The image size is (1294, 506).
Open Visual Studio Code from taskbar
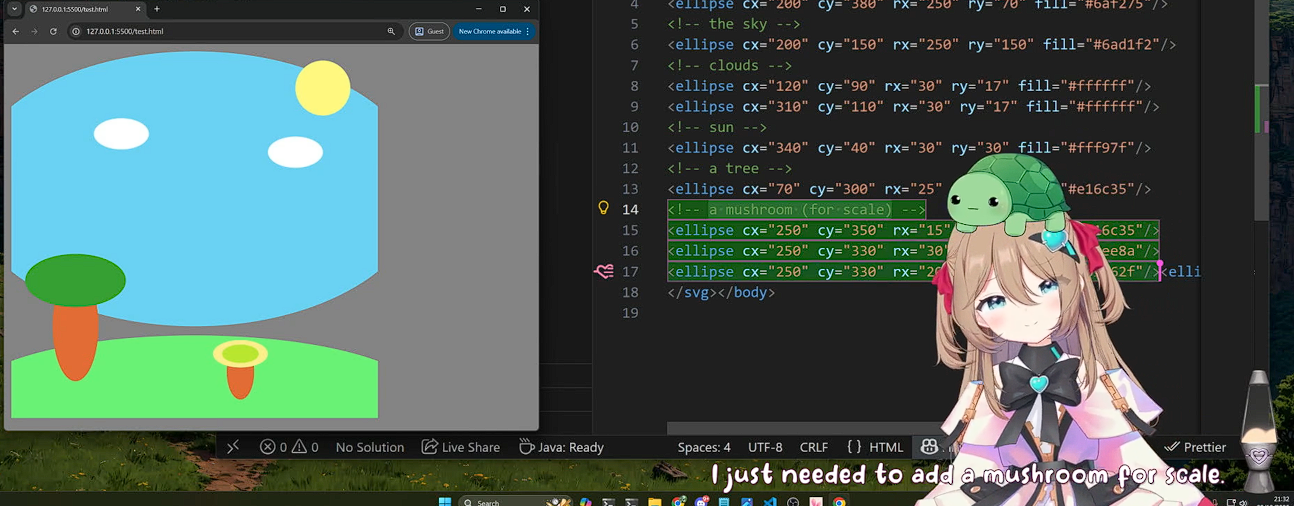(769, 502)
